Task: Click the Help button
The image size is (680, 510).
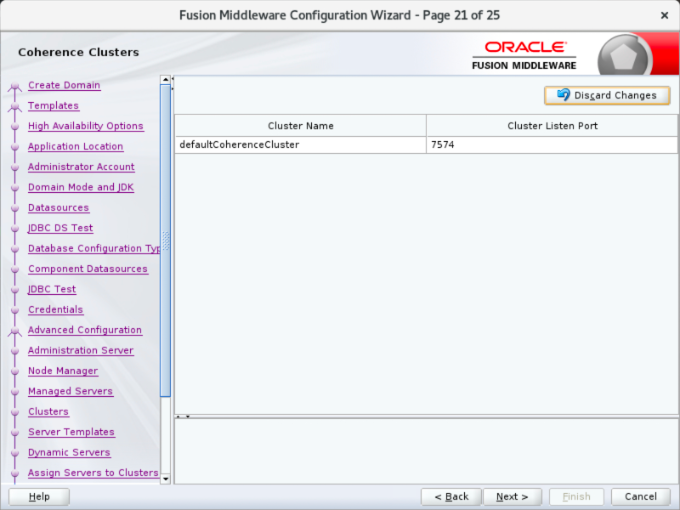Action: coord(39,497)
